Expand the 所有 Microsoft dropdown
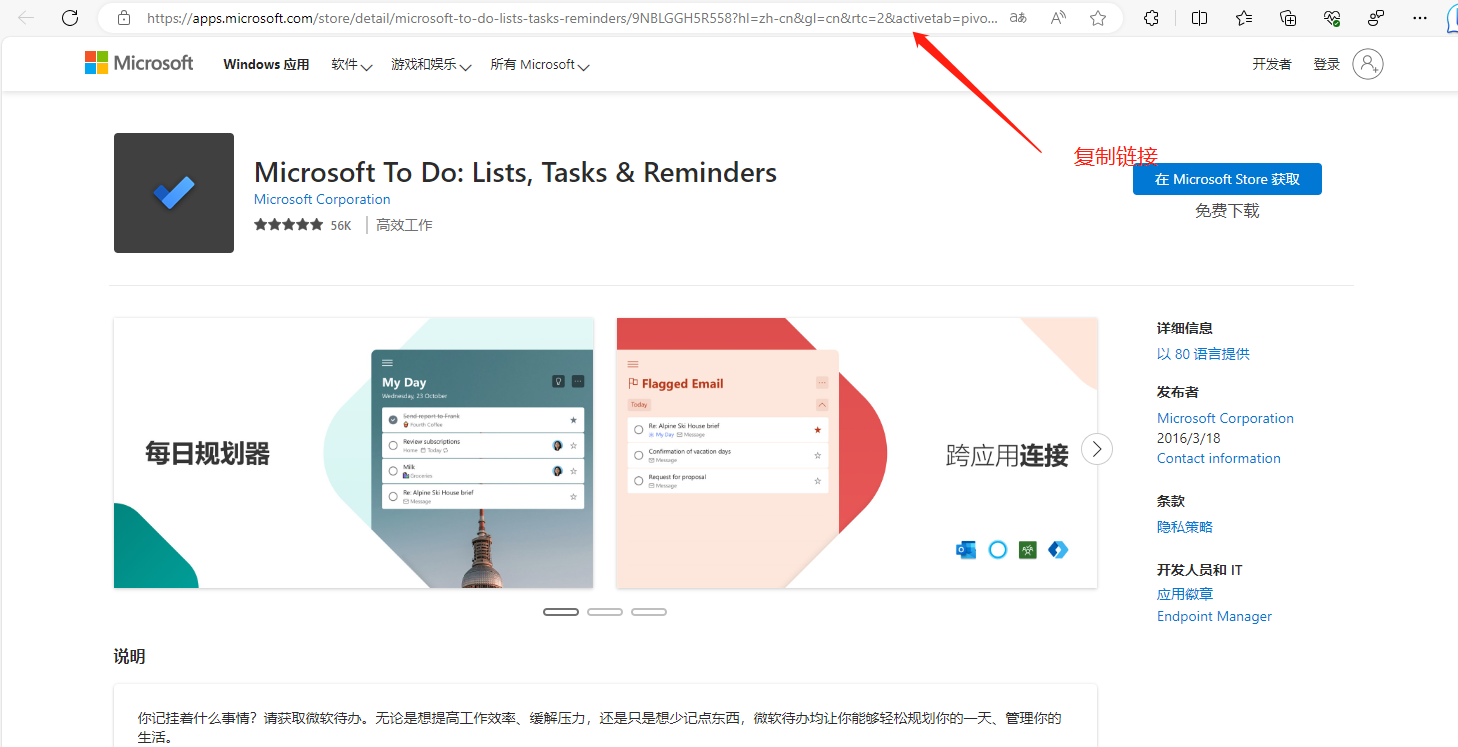This screenshot has width=1458, height=747. pyautogui.click(x=539, y=65)
